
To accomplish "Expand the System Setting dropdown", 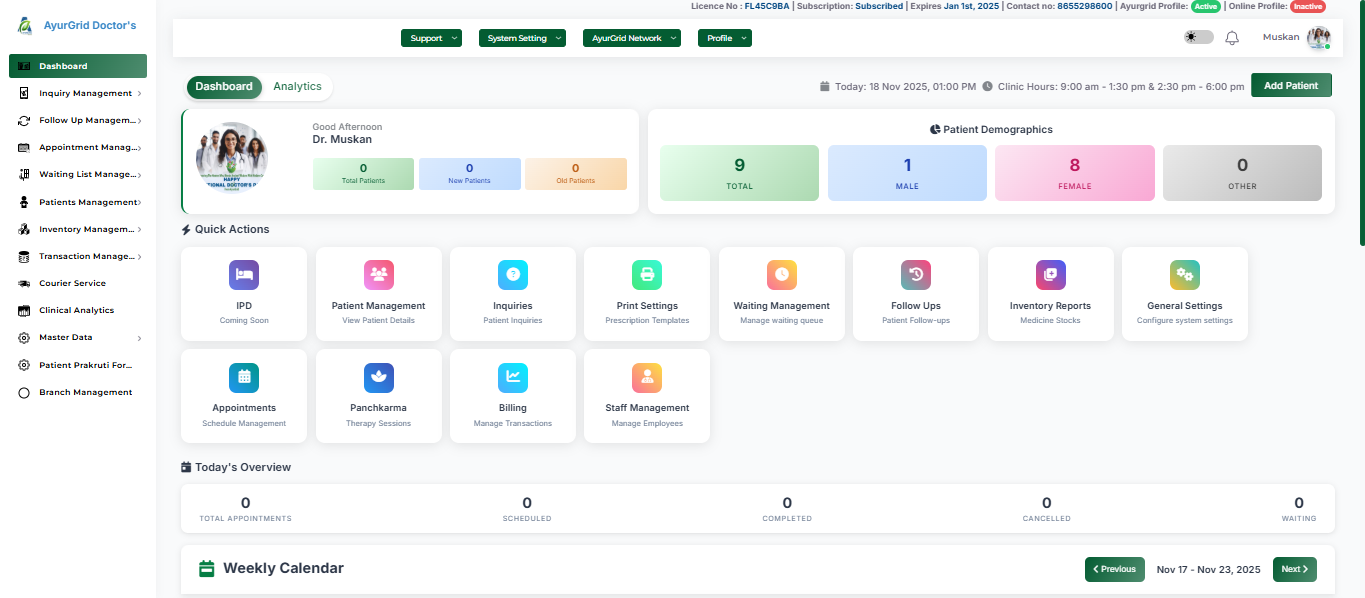I will point(521,37).
